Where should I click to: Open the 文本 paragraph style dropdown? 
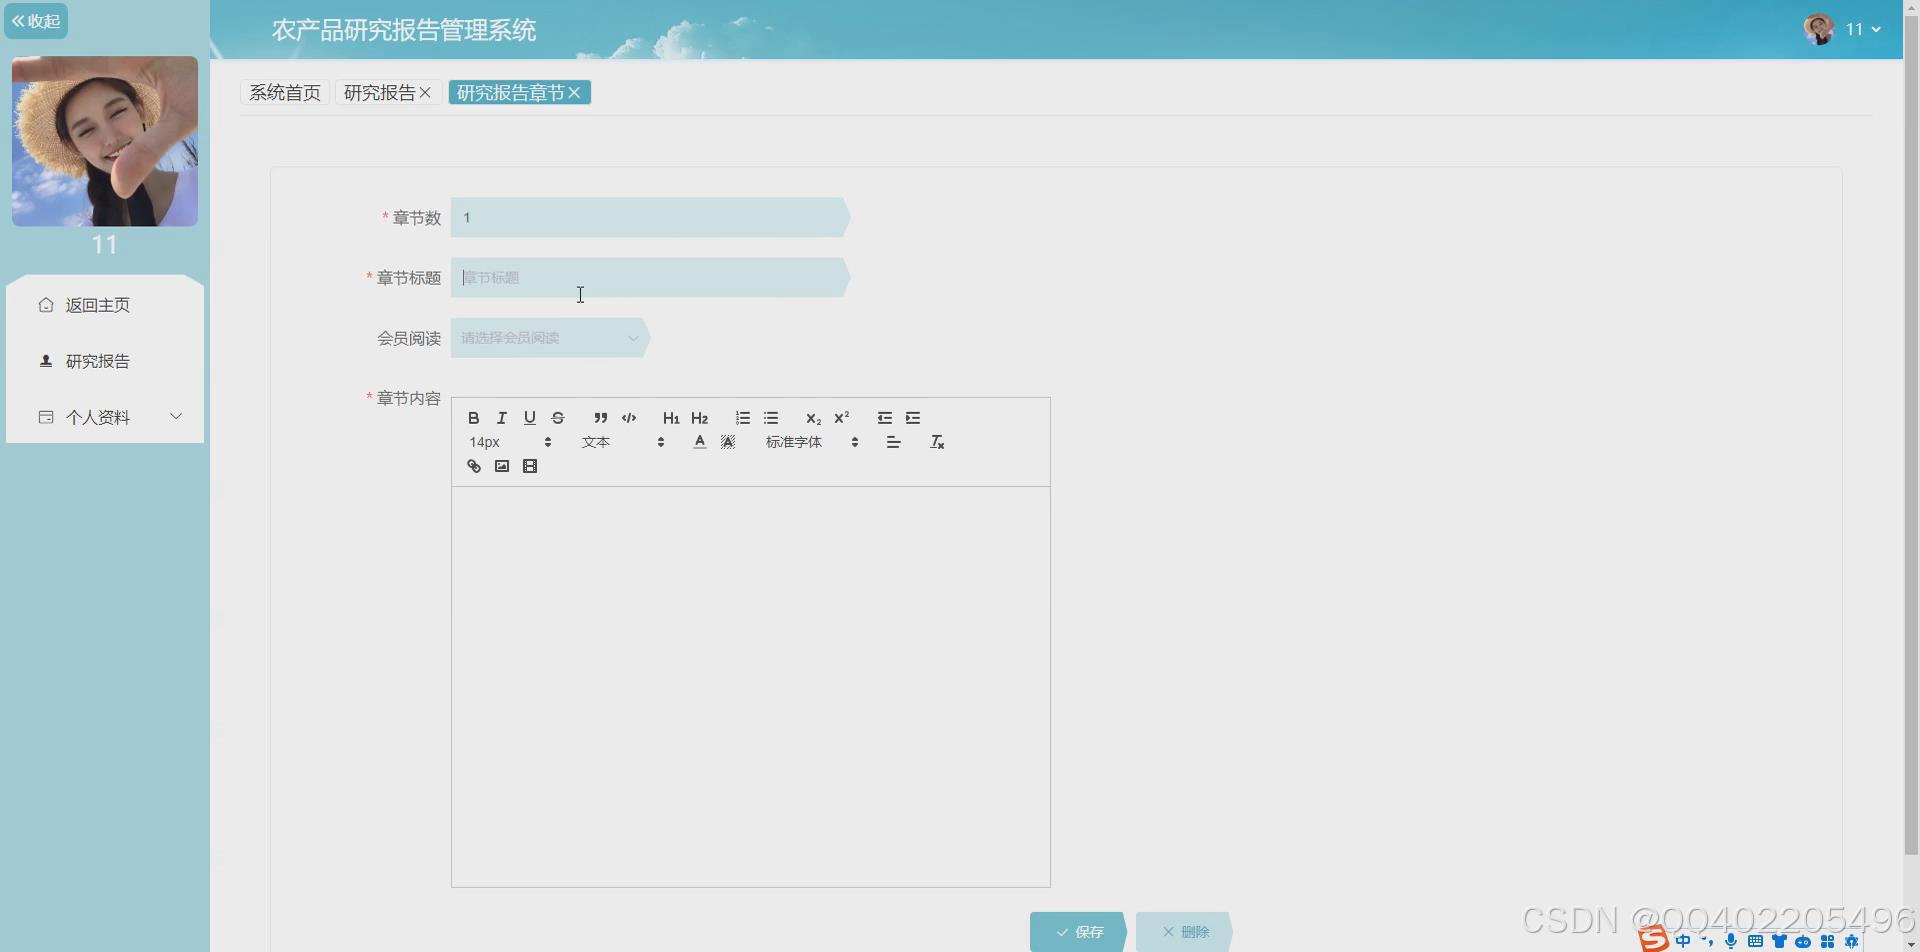coord(623,442)
